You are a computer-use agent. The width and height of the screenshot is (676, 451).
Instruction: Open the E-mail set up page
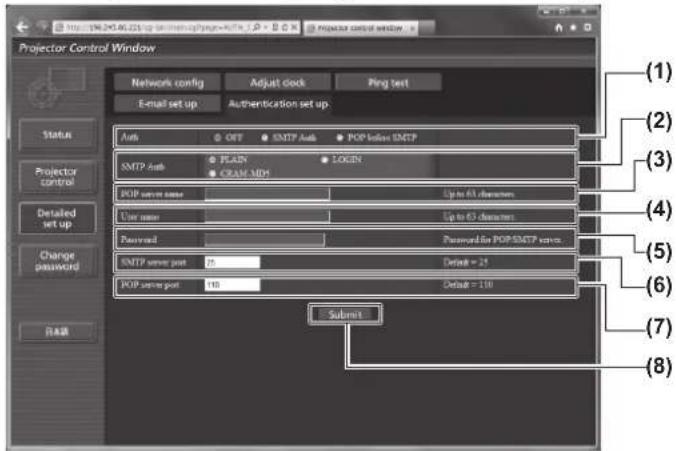pyautogui.click(x=167, y=104)
